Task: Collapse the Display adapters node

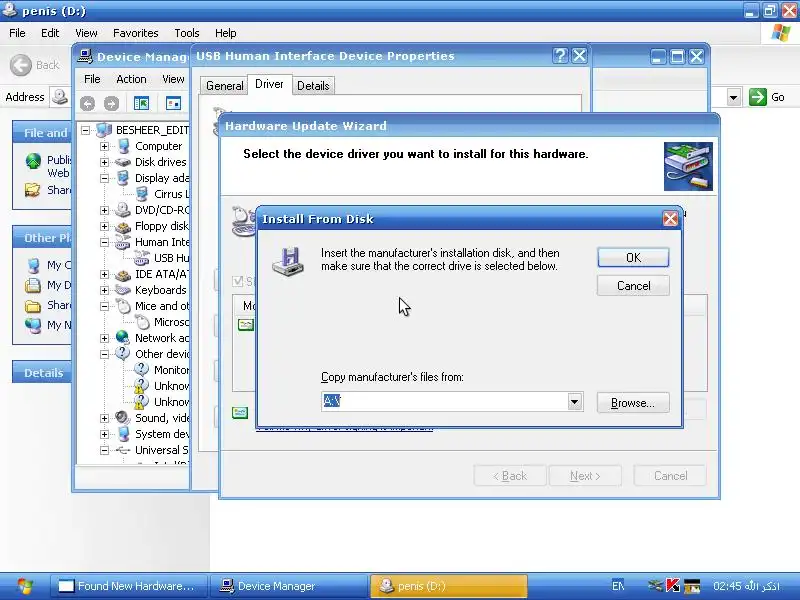Action: [x=104, y=178]
